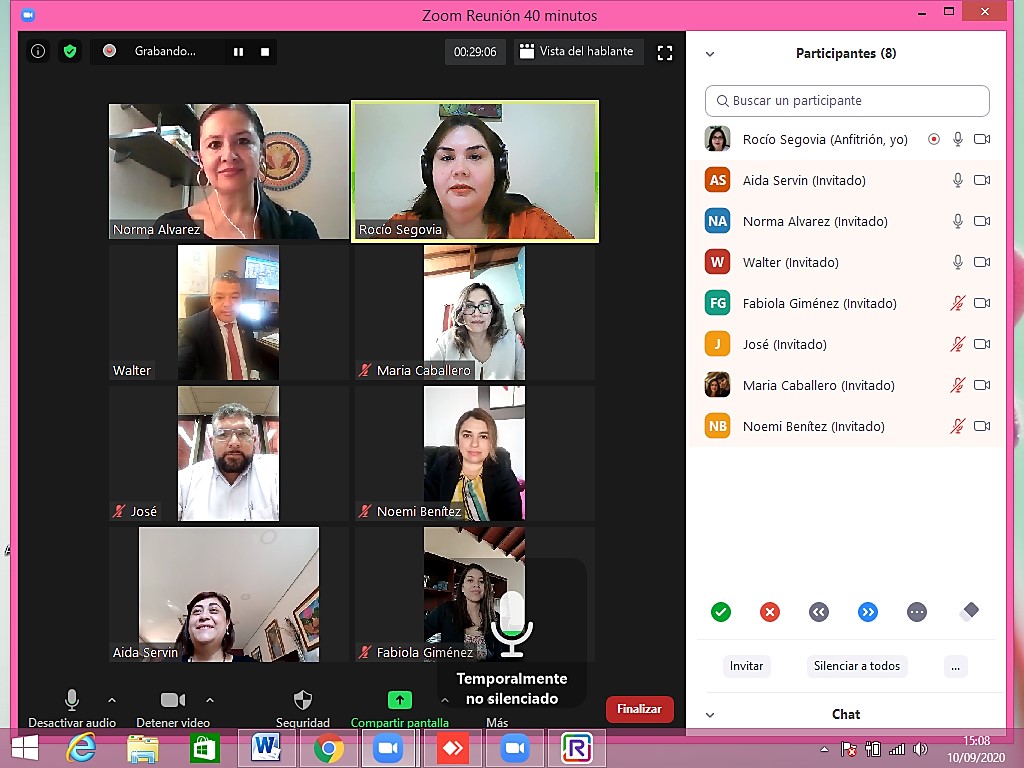1024x768 pixels.
Task: Select Maria Caballero's video tile
Action: point(475,312)
